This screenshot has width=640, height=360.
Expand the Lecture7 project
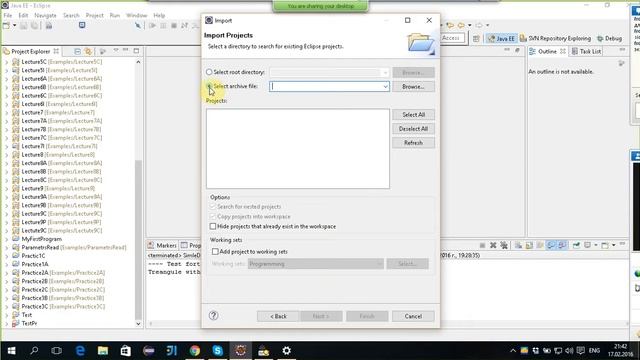6,113
